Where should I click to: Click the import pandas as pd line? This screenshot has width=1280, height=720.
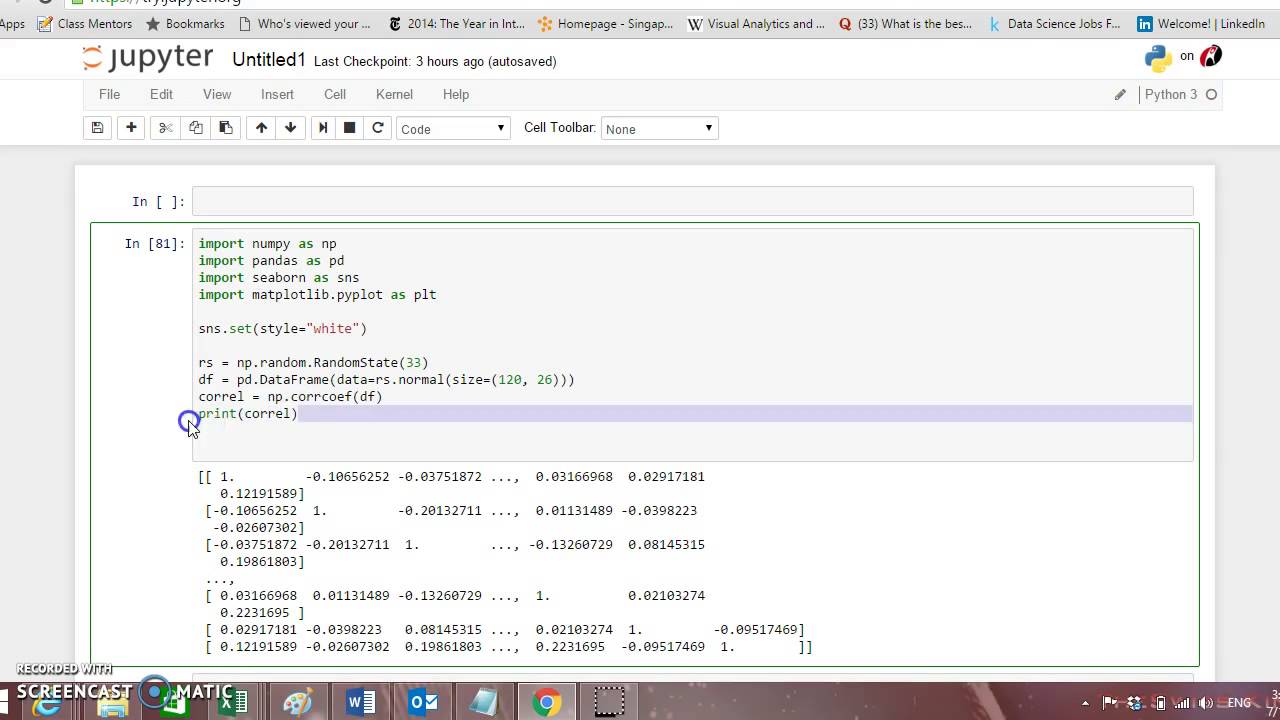(x=271, y=260)
